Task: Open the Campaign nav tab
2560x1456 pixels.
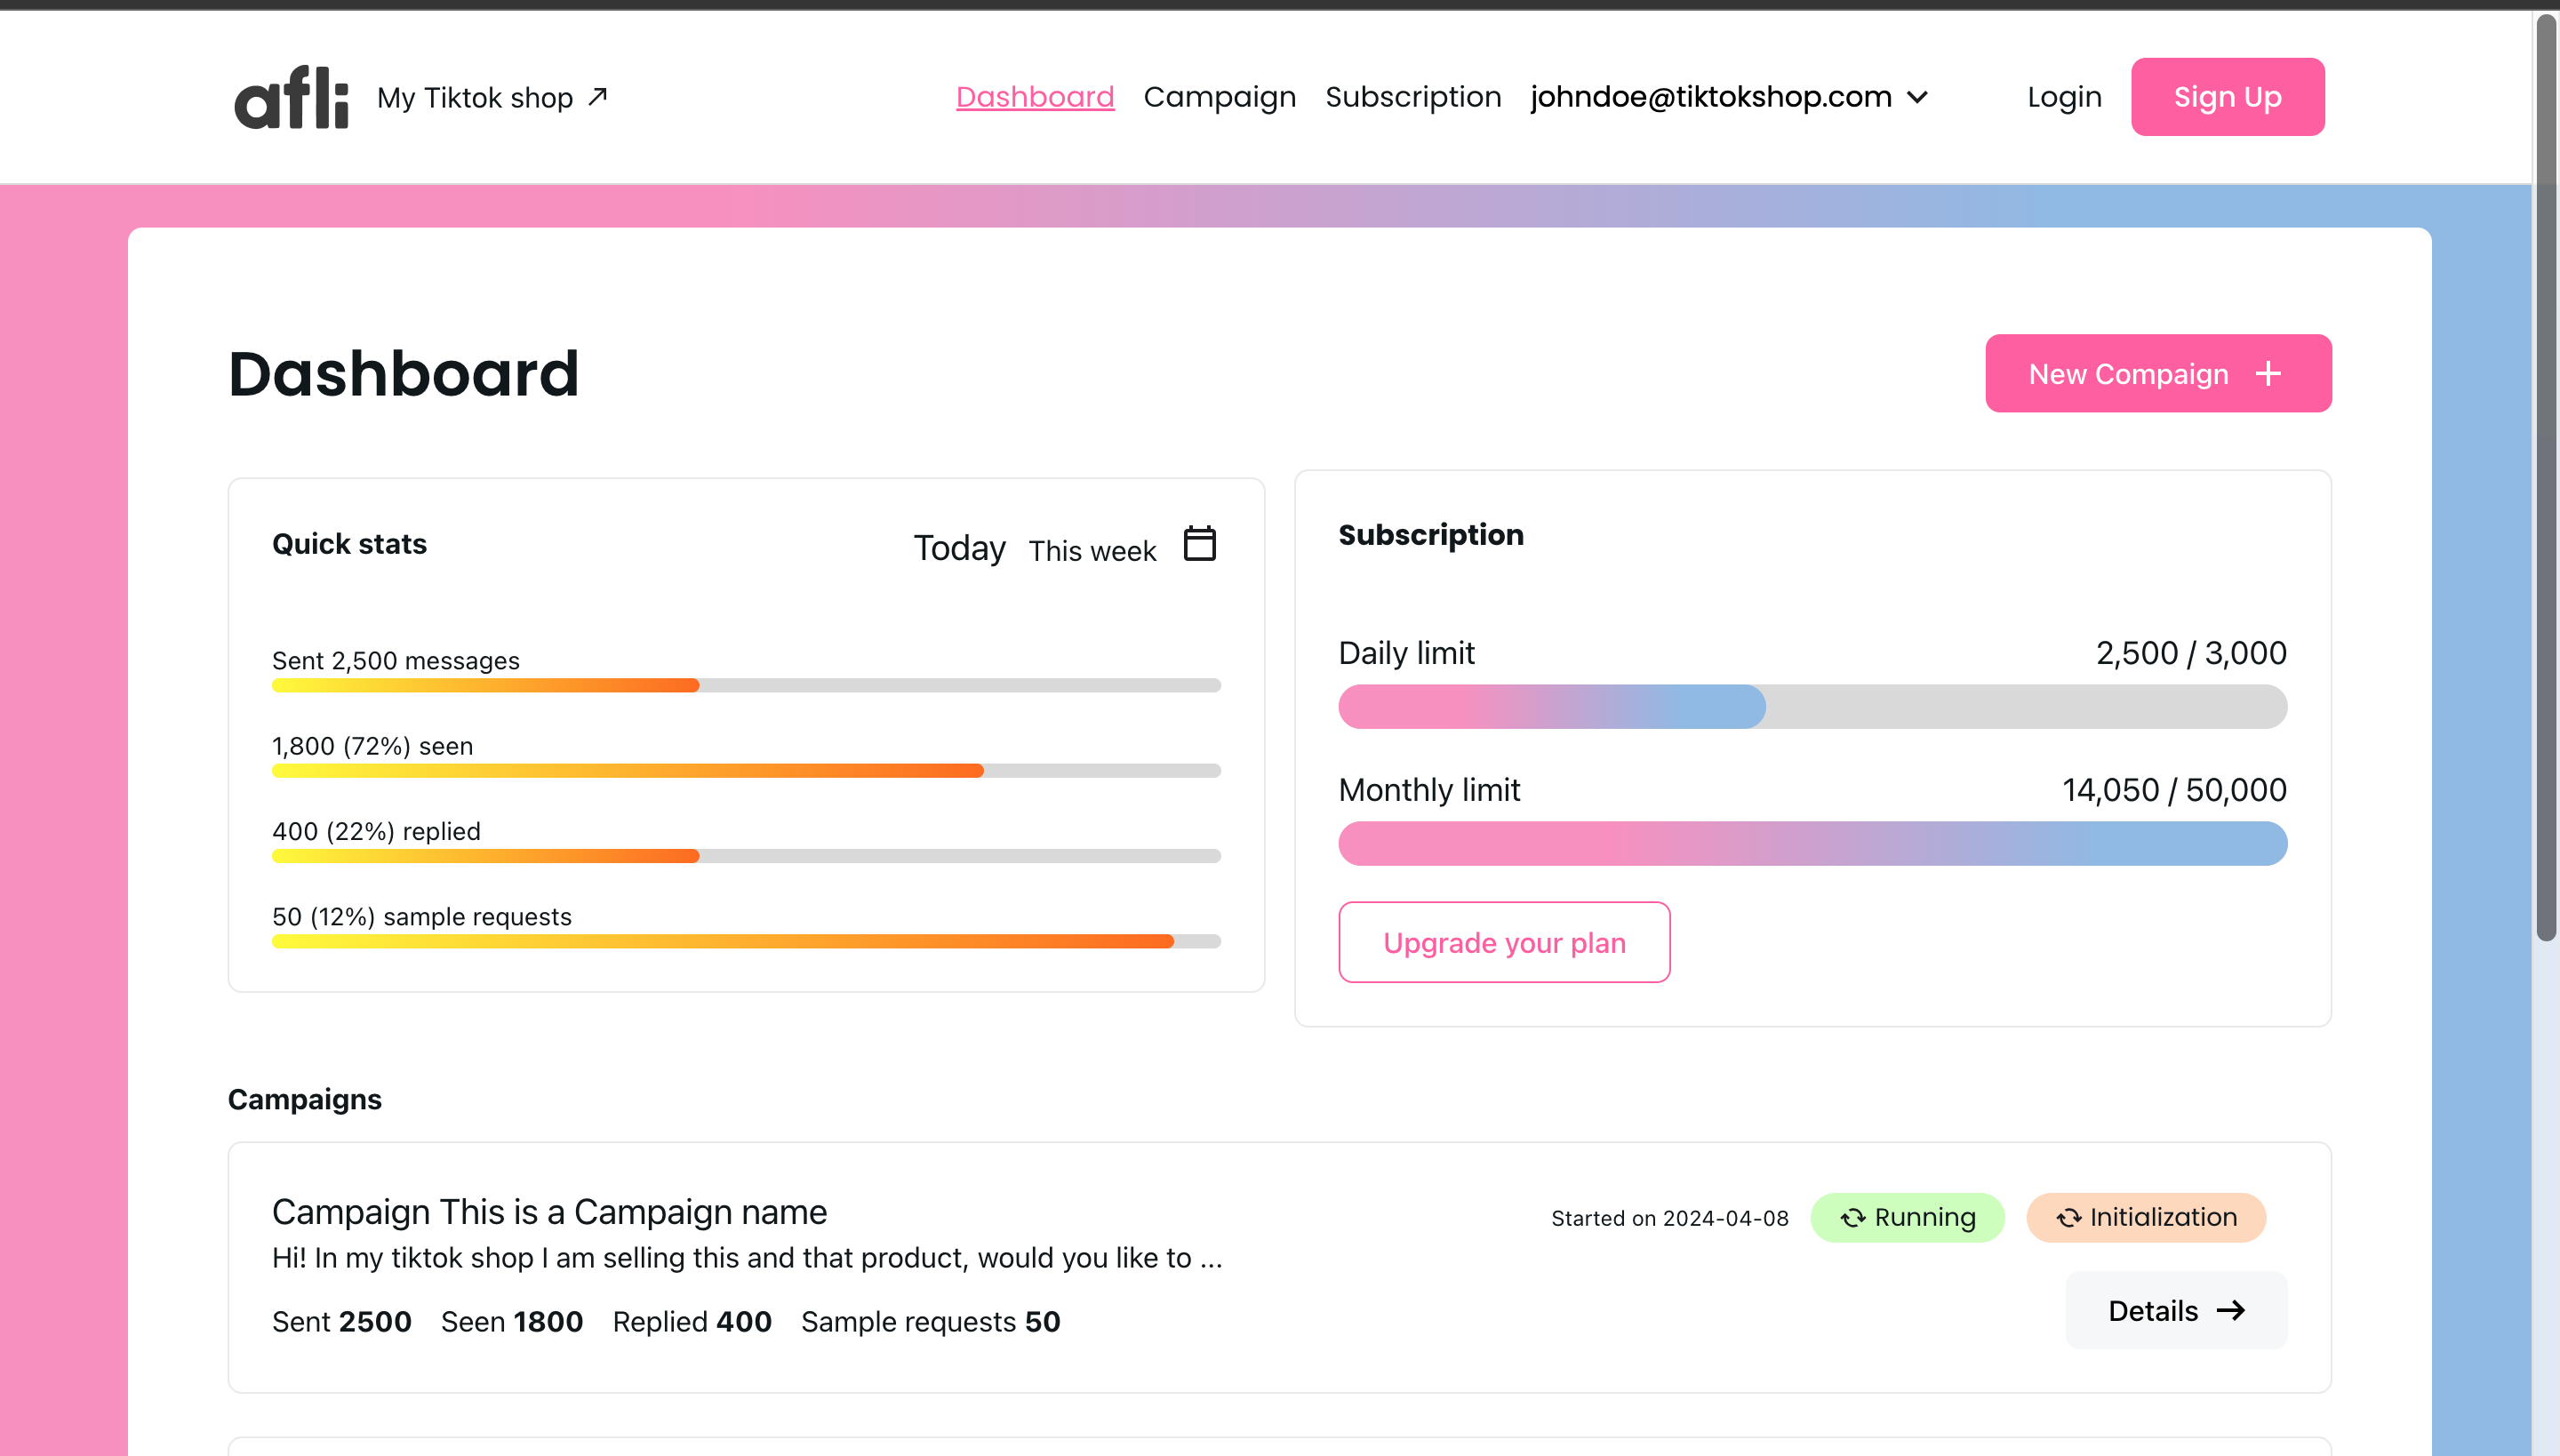Action: pyautogui.click(x=1219, y=96)
